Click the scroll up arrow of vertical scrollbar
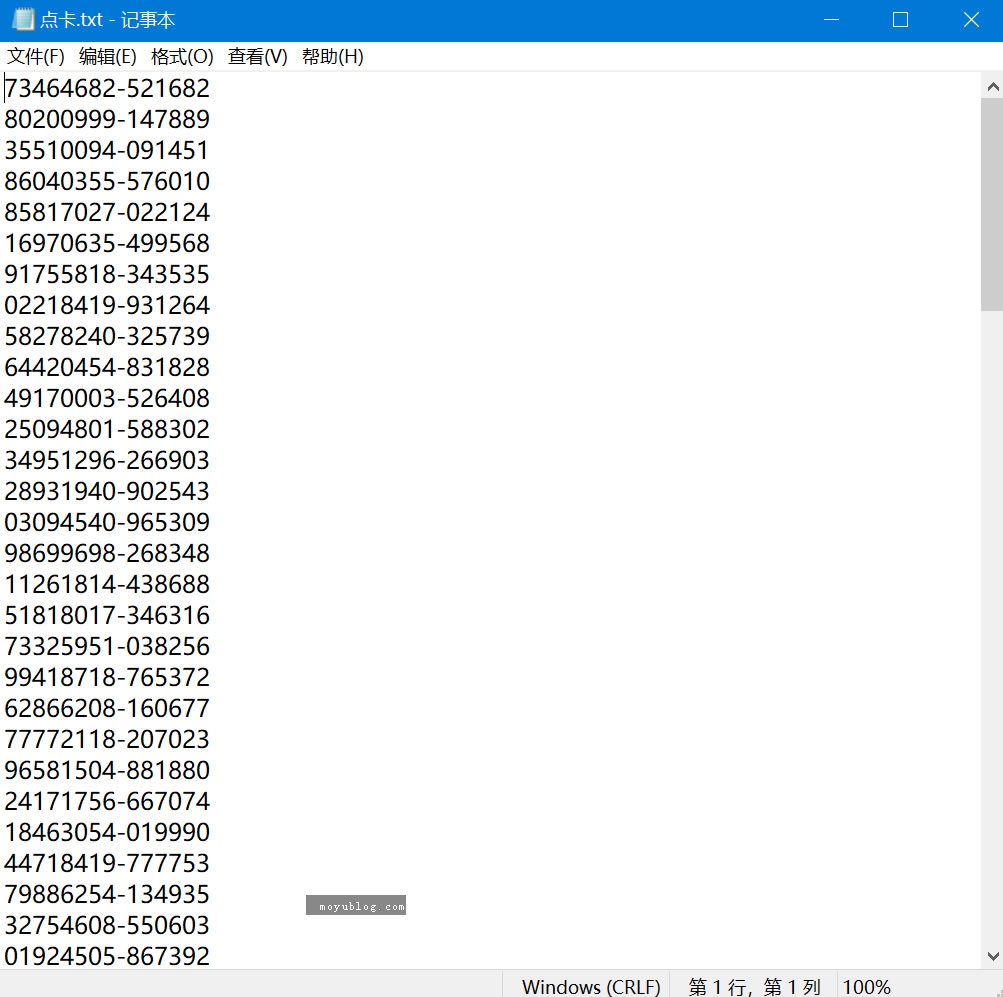1003x997 pixels. click(x=992, y=88)
